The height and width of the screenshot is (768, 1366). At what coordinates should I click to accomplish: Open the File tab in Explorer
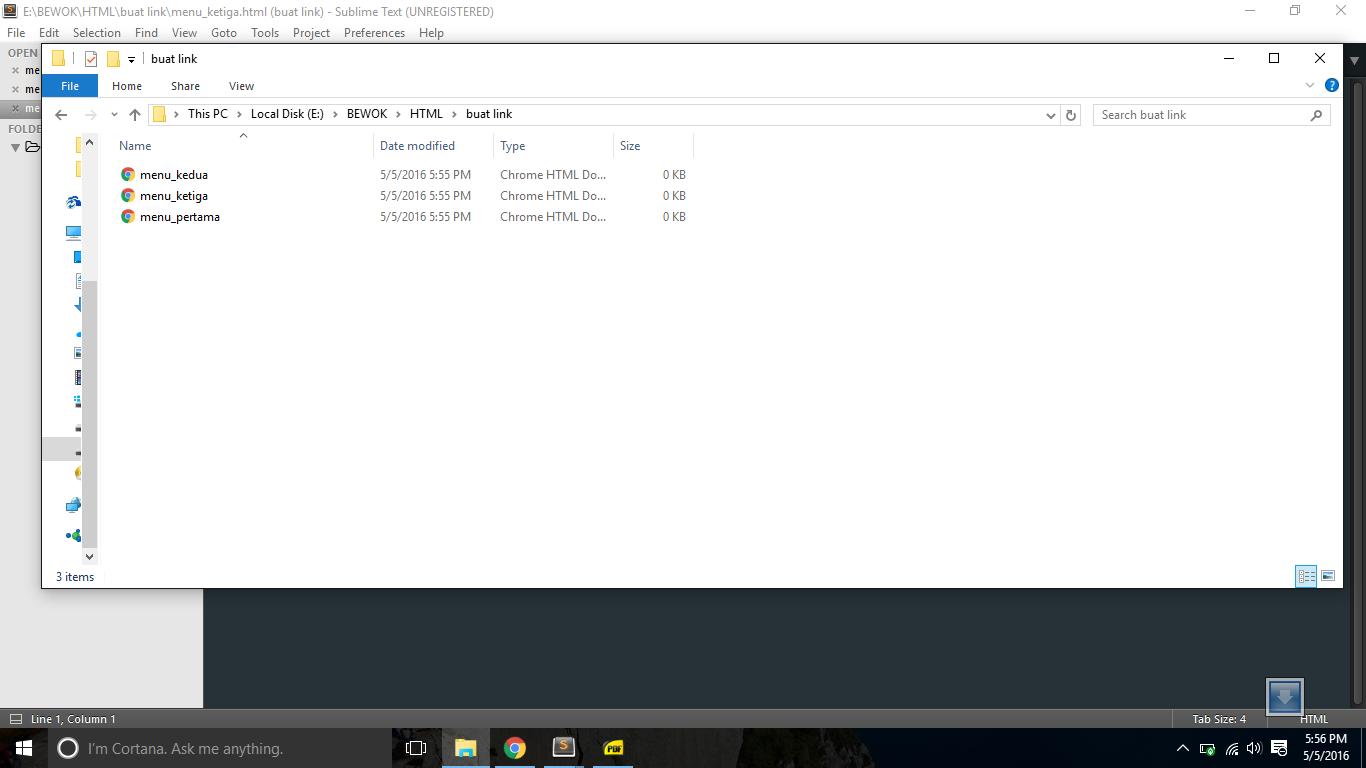coord(70,86)
